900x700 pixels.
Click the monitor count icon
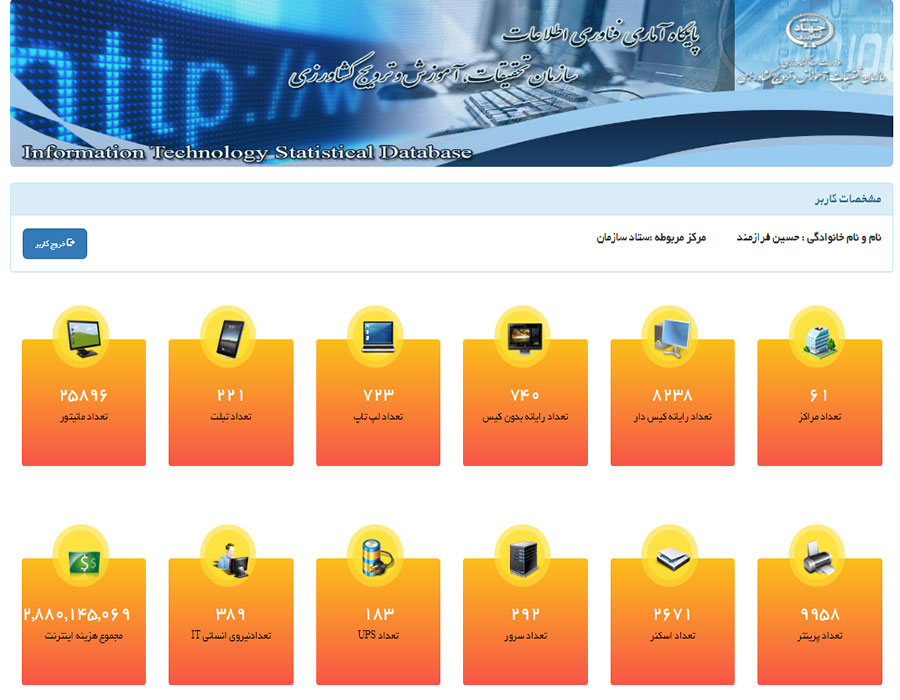point(83,337)
